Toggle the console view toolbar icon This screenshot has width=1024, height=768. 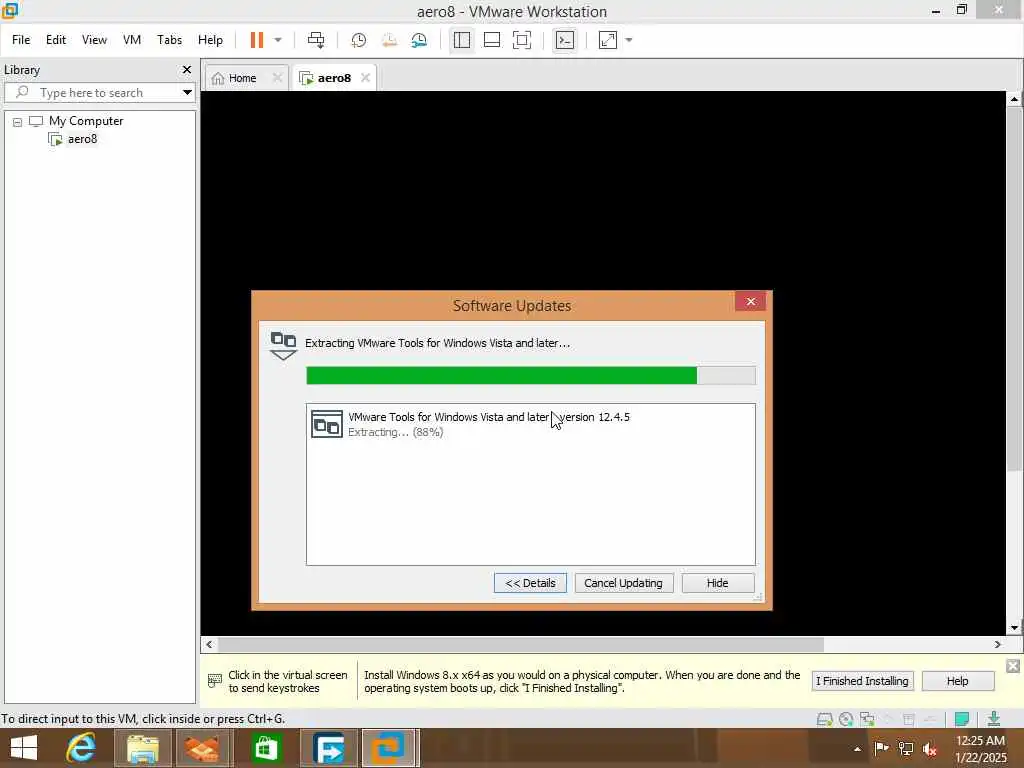[565, 40]
